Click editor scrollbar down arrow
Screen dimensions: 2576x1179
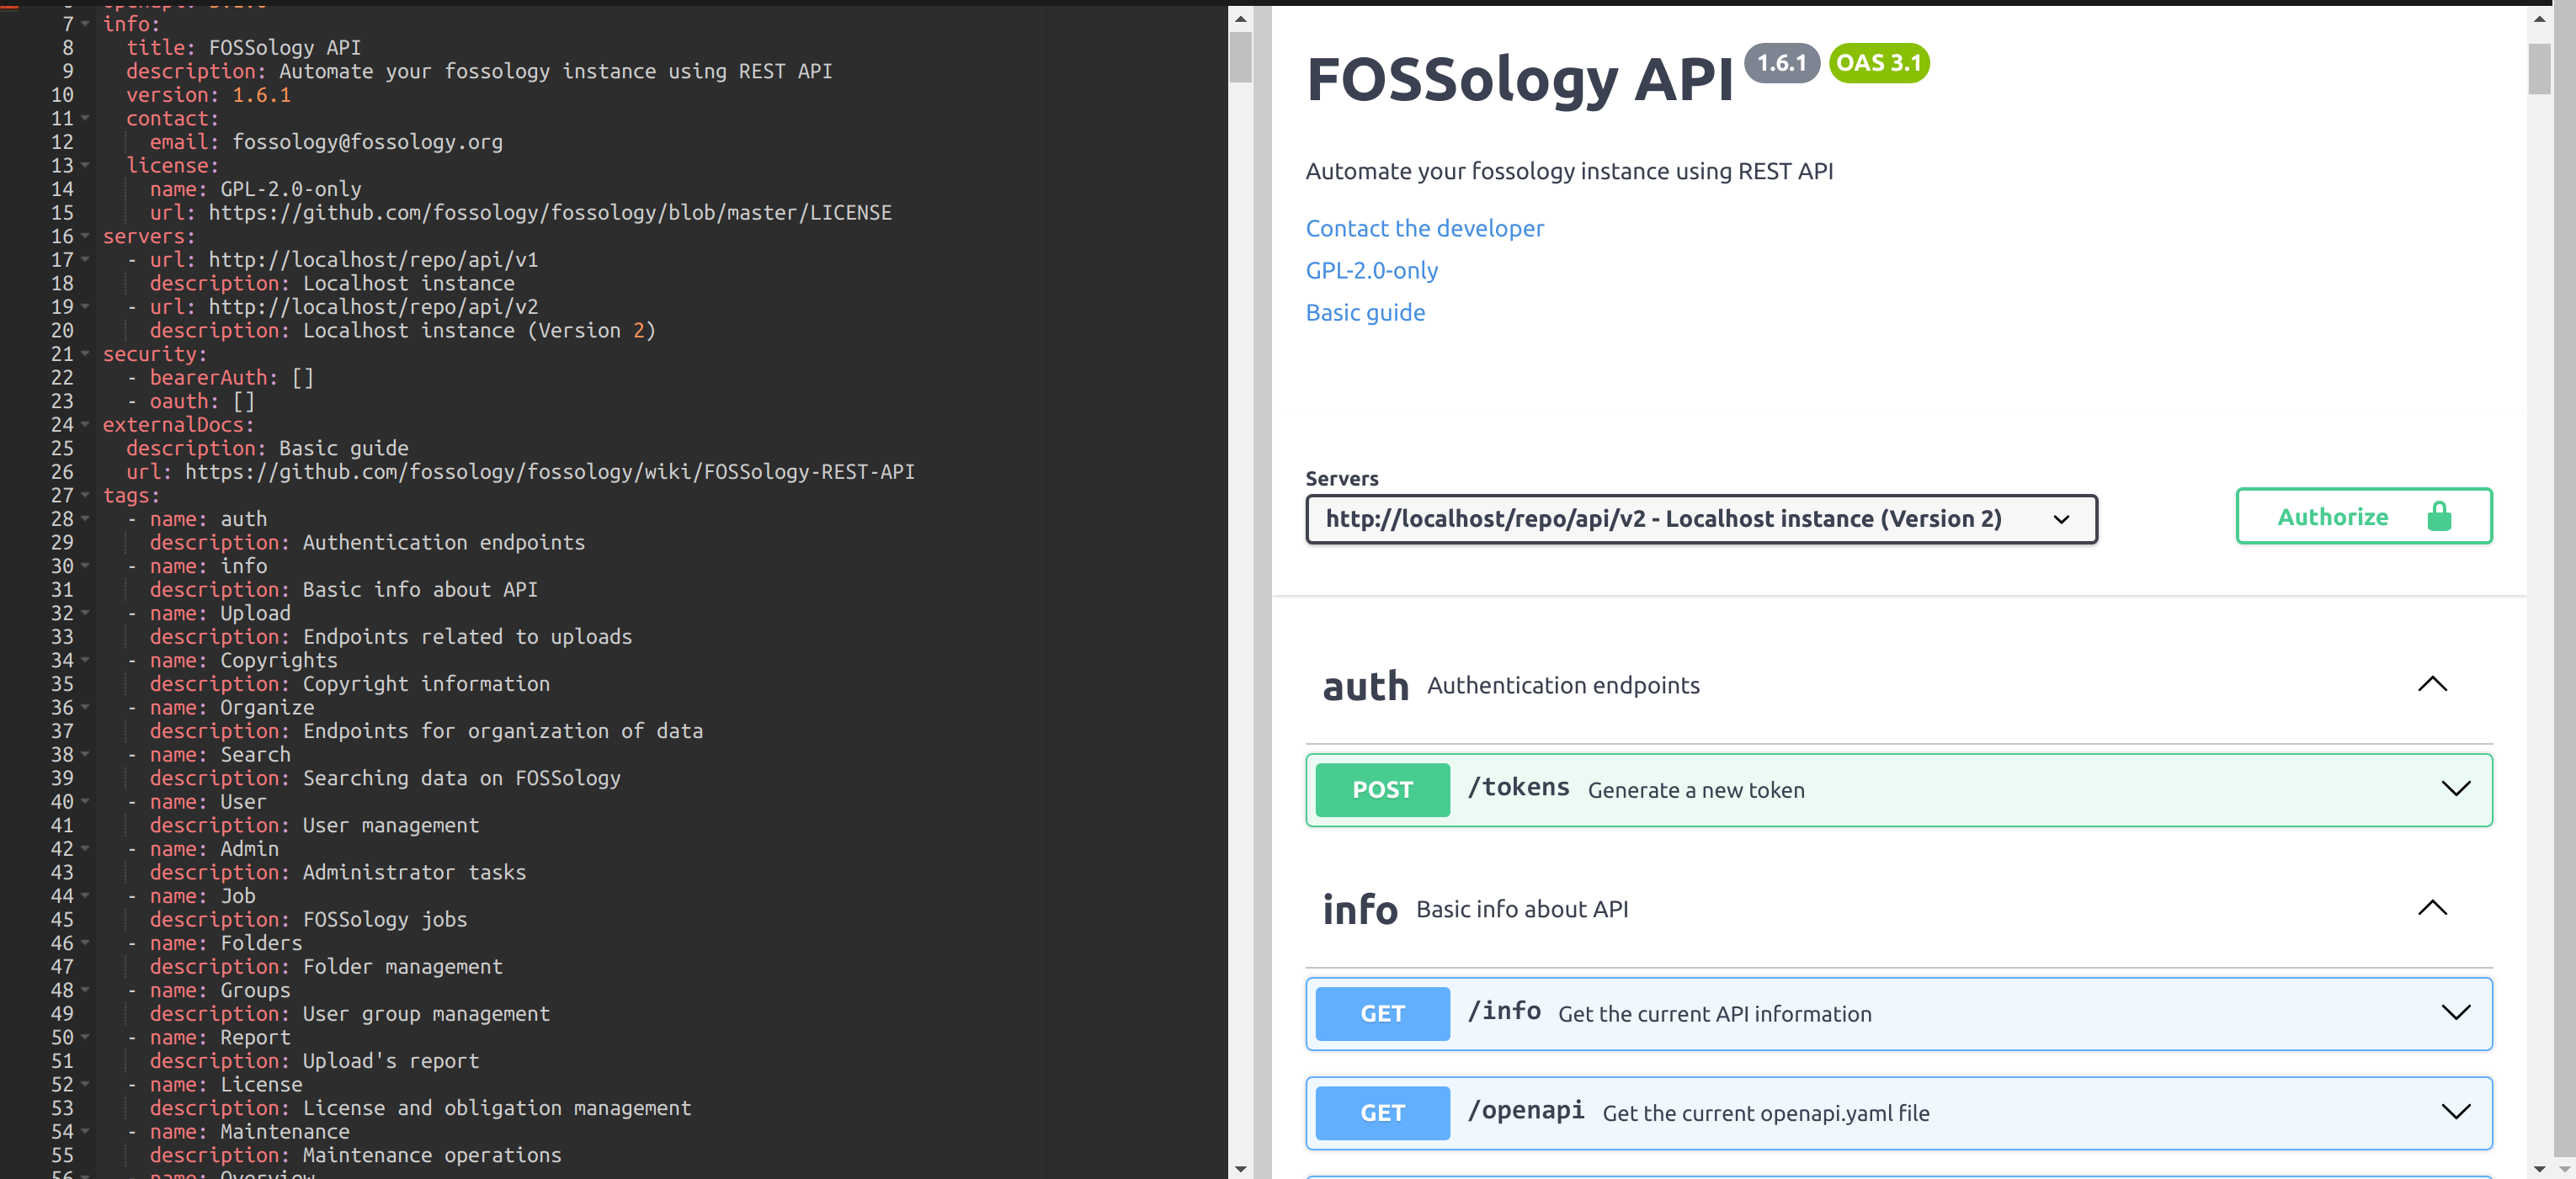1240,1168
